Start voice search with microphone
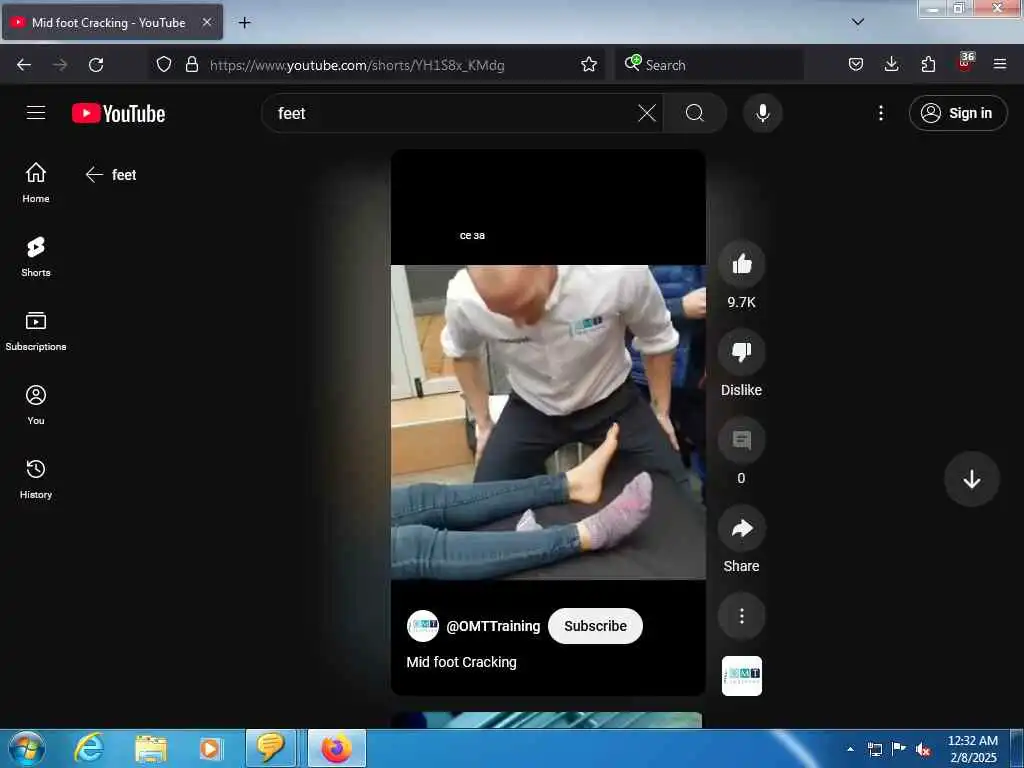 [x=762, y=113]
